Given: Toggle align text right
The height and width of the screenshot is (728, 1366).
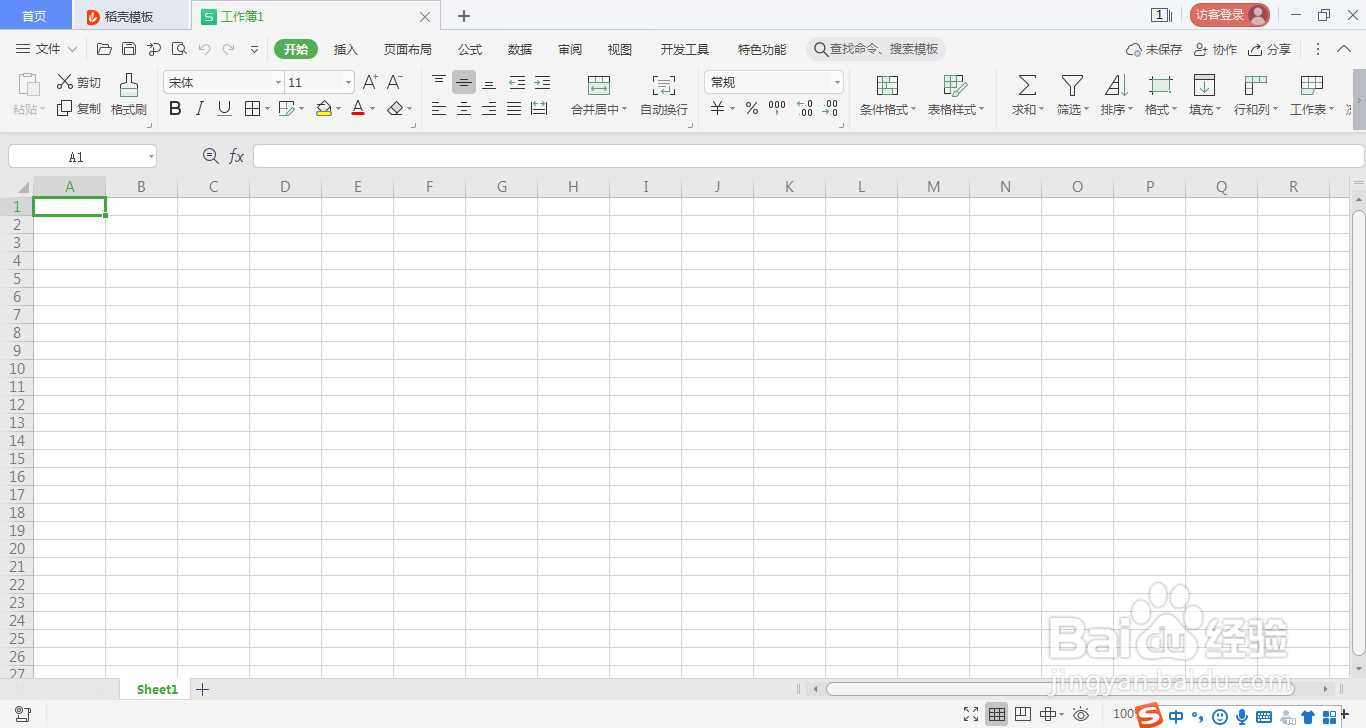Looking at the screenshot, I should click(489, 108).
